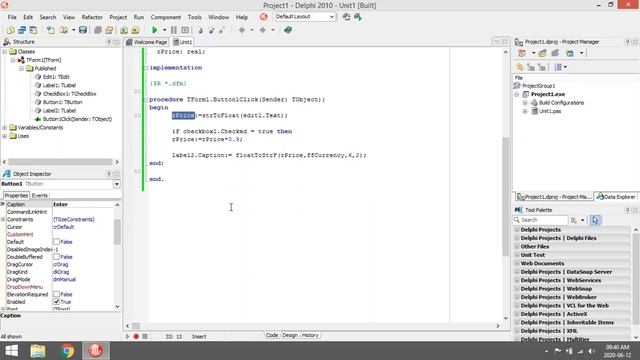The width and height of the screenshot is (640, 360).
Task: Open the Object Inspector component selector dropdown
Action: click(x=117, y=184)
